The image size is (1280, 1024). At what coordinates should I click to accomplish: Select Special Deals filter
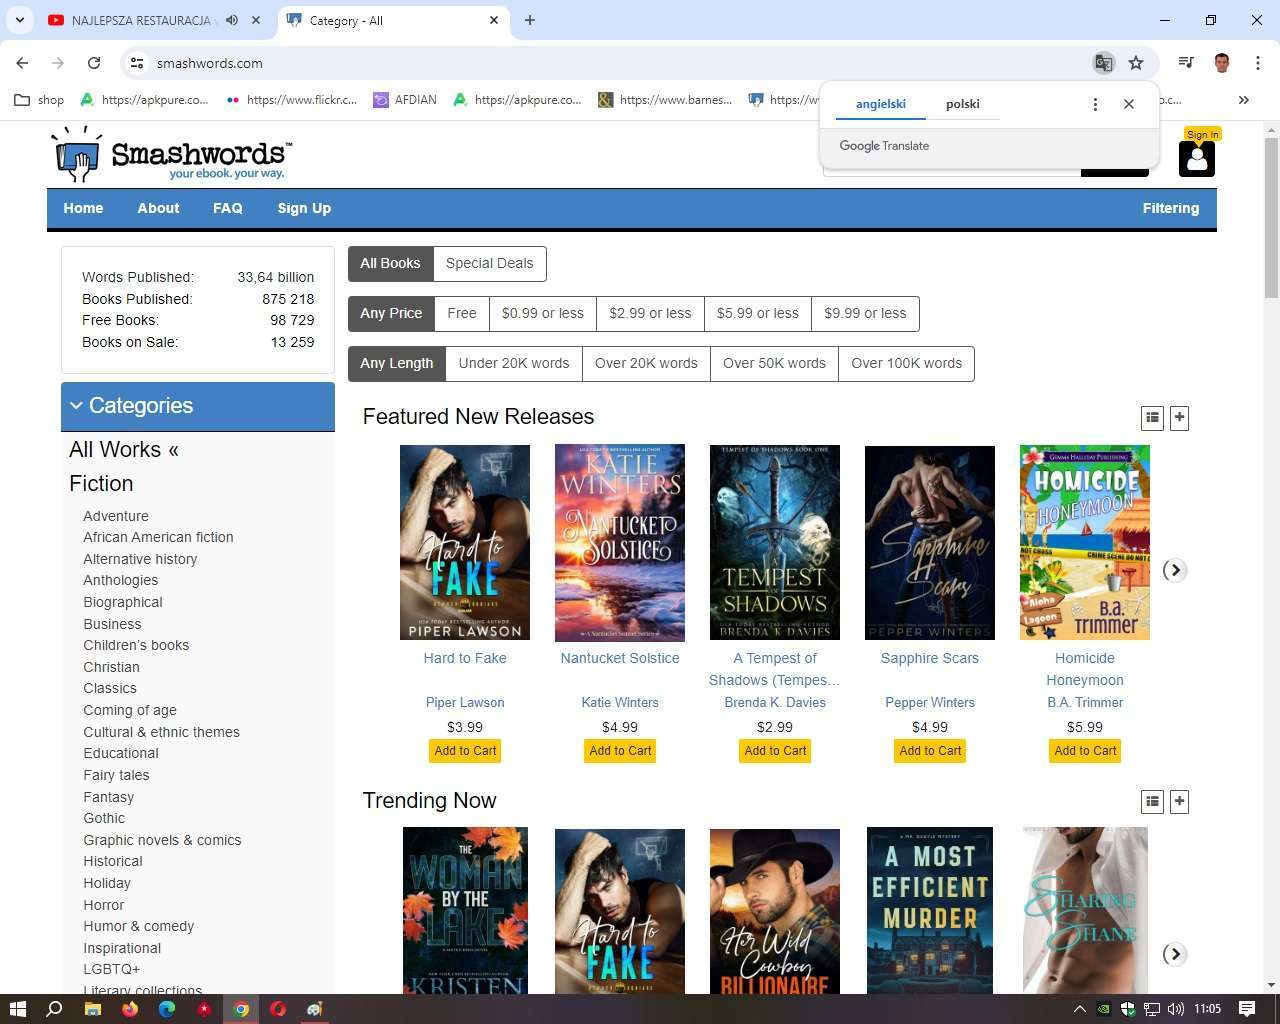[x=489, y=263]
